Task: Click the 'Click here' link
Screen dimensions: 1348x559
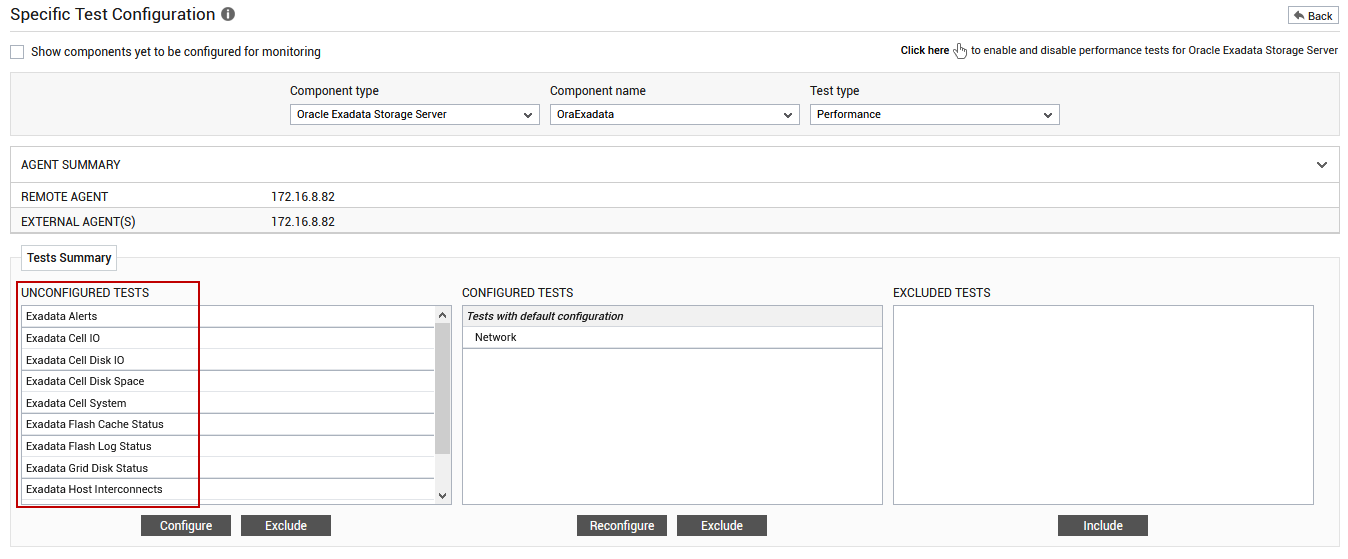Action: click(925, 50)
